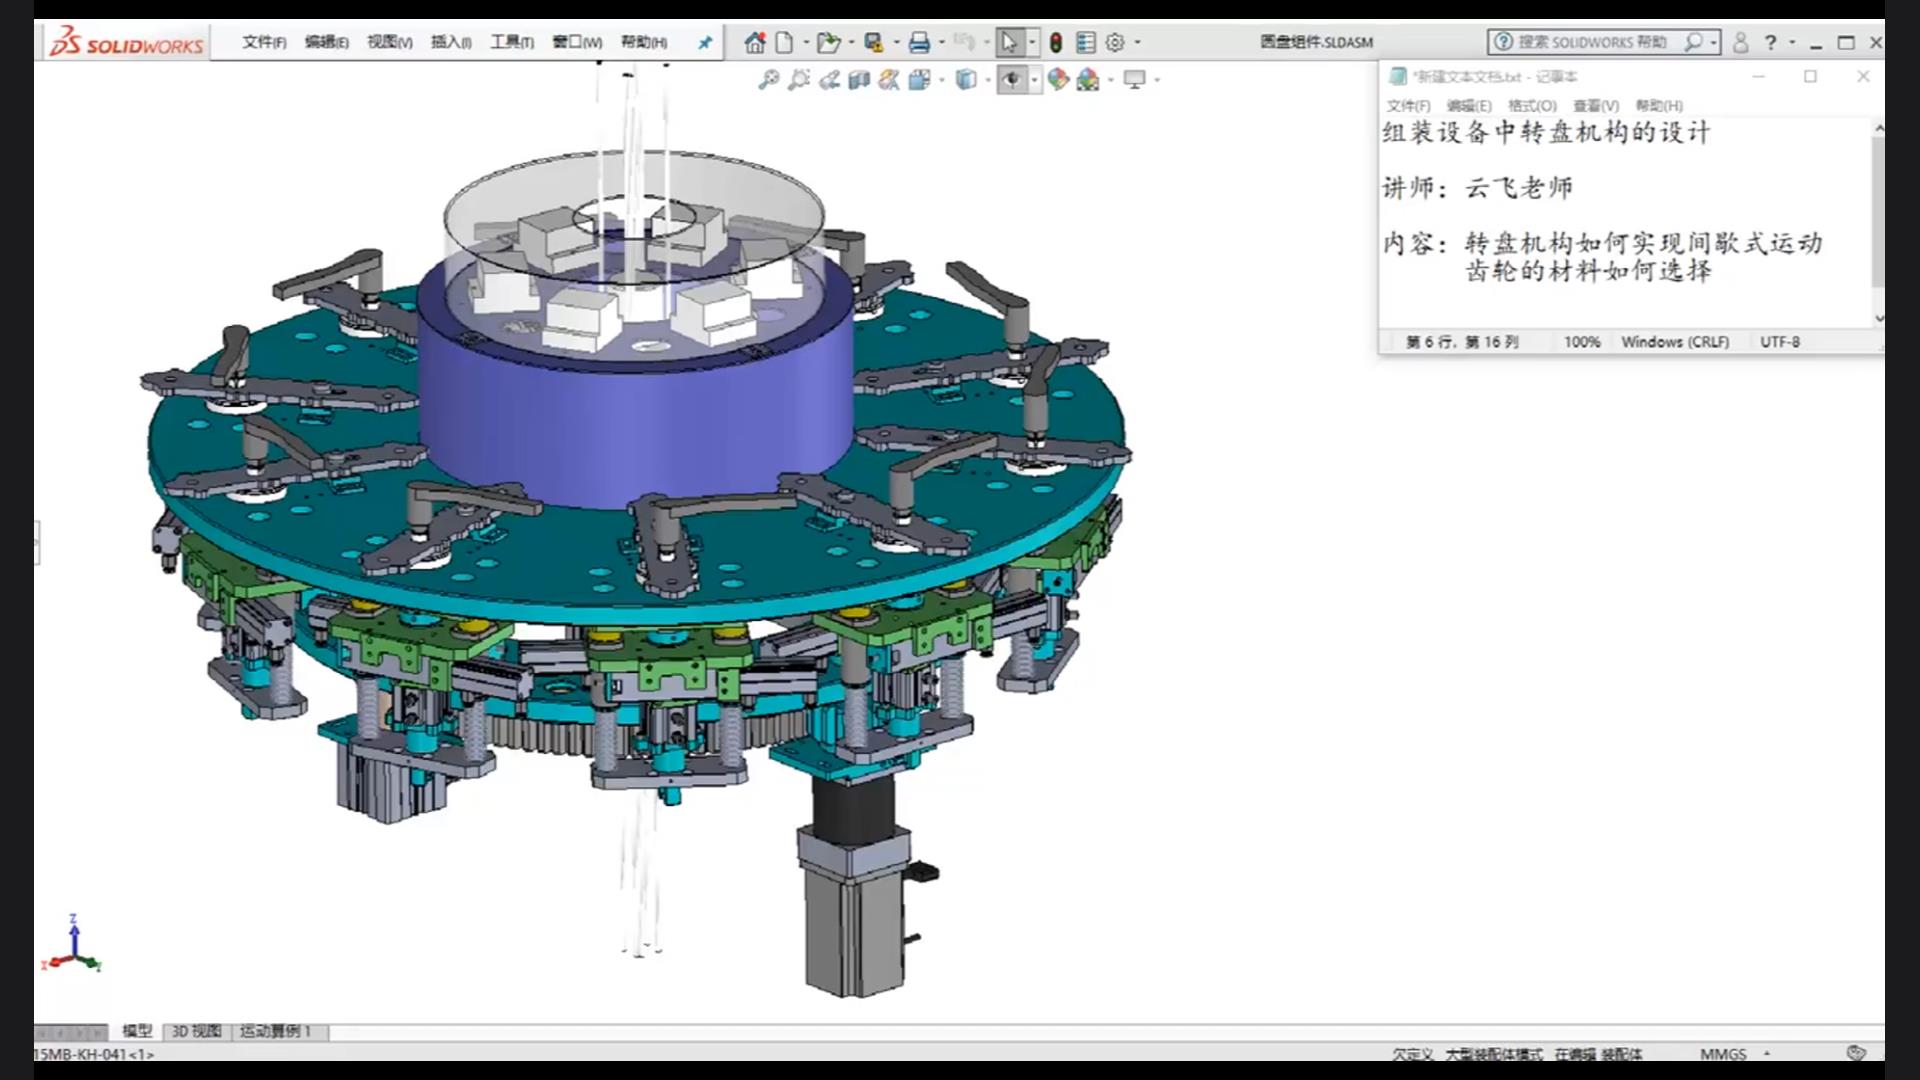Pin the SOLIDWORKS menu bar
Viewport: 1920px width, 1080px height.
705,43
